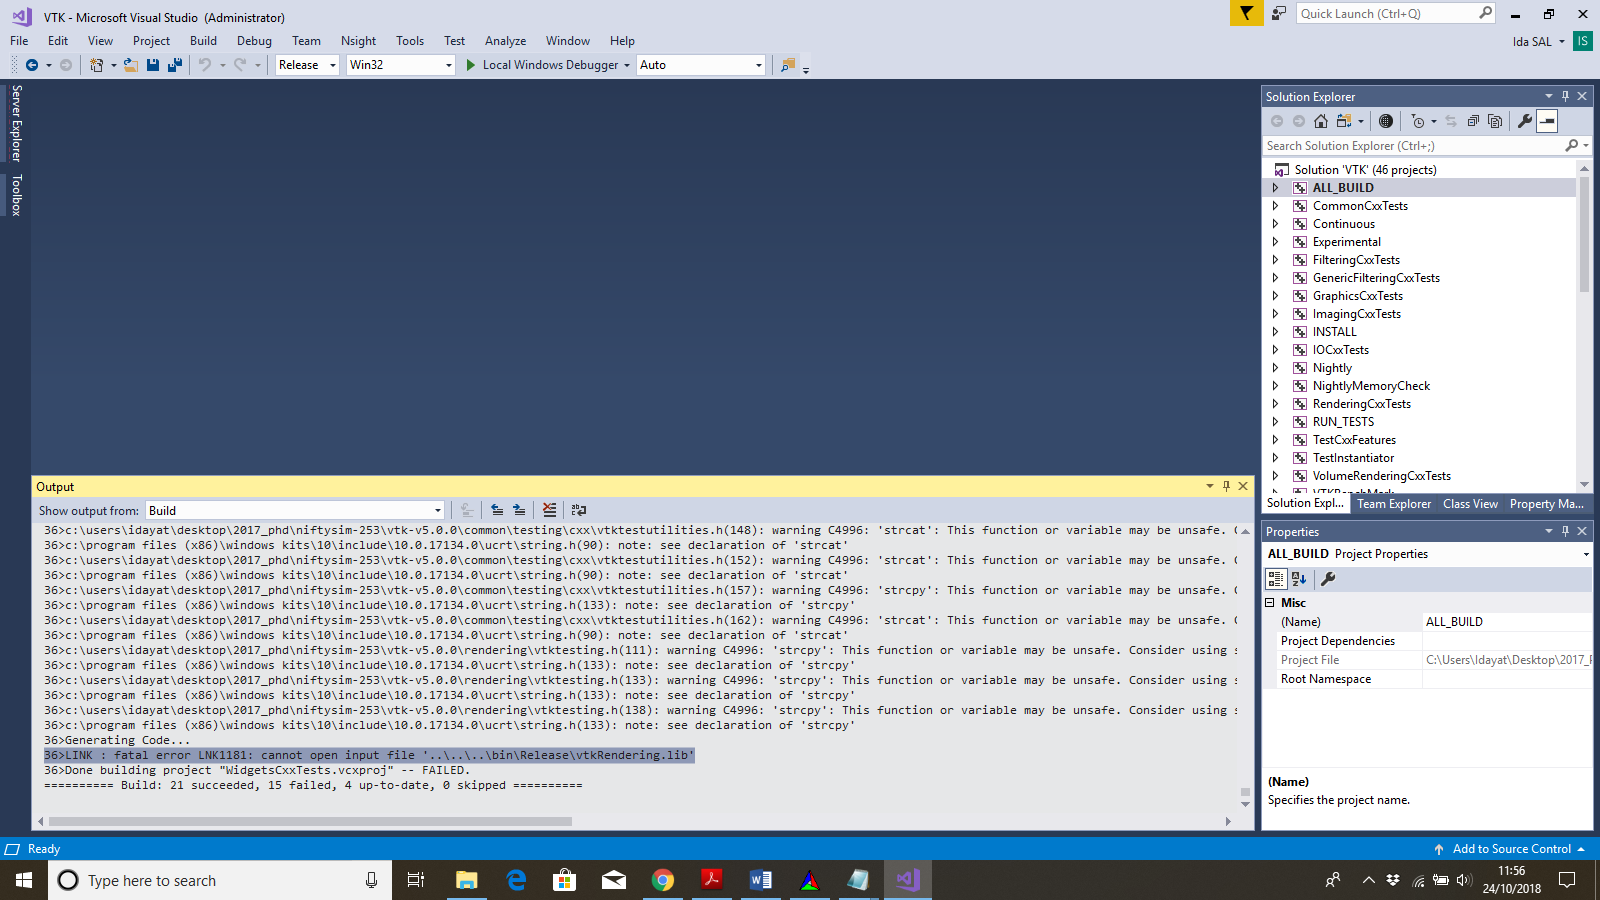Open the Nsight menu
1600x900 pixels.
[x=358, y=41]
